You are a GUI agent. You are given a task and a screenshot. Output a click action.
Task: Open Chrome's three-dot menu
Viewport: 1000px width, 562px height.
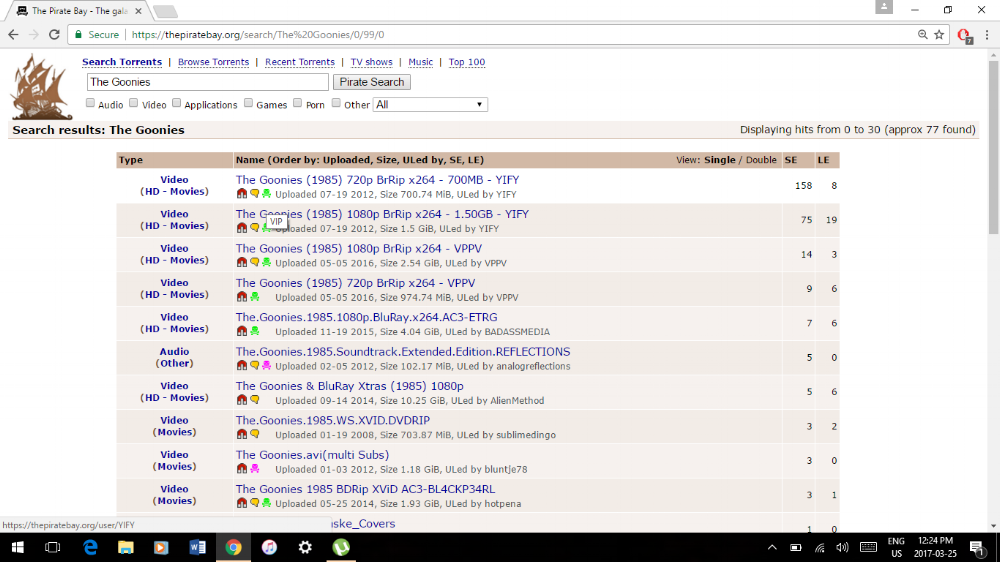point(987,35)
